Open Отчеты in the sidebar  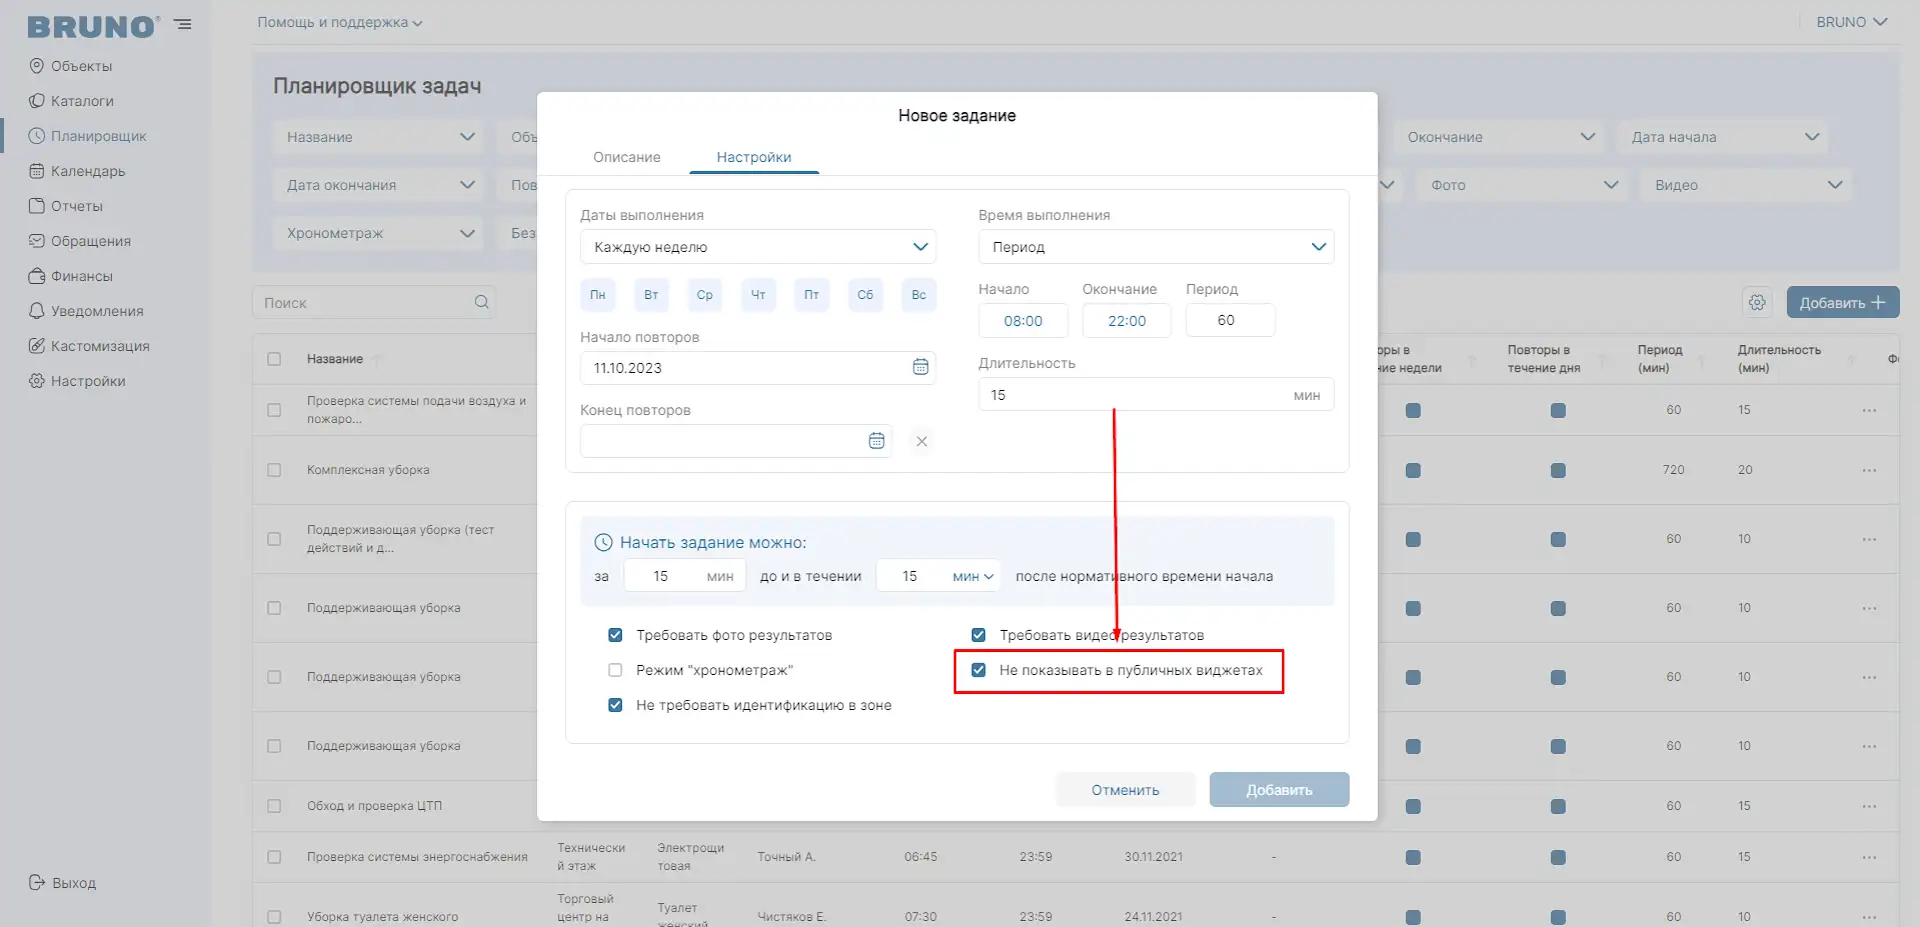[x=66, y=206]
